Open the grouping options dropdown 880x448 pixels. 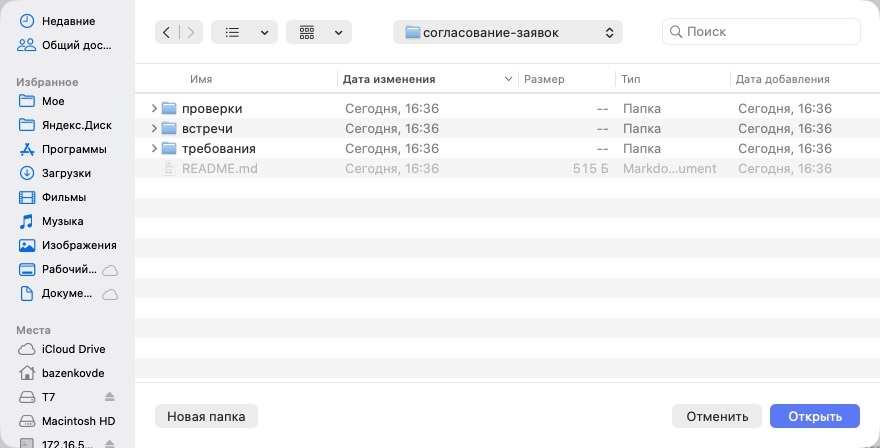319,33
